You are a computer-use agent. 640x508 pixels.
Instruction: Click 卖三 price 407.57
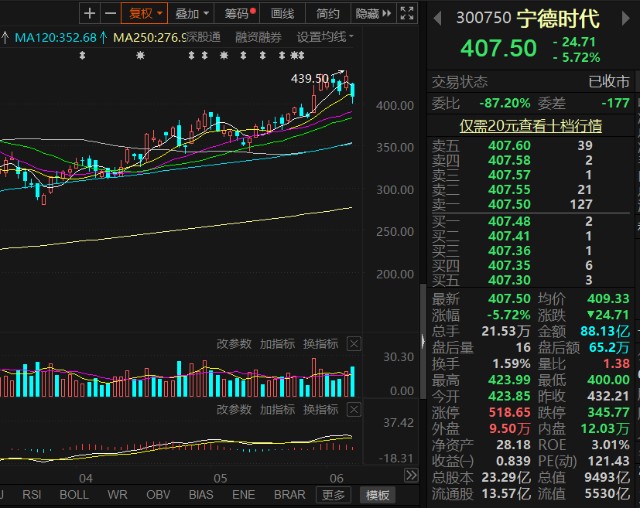[x=509, y=175]
